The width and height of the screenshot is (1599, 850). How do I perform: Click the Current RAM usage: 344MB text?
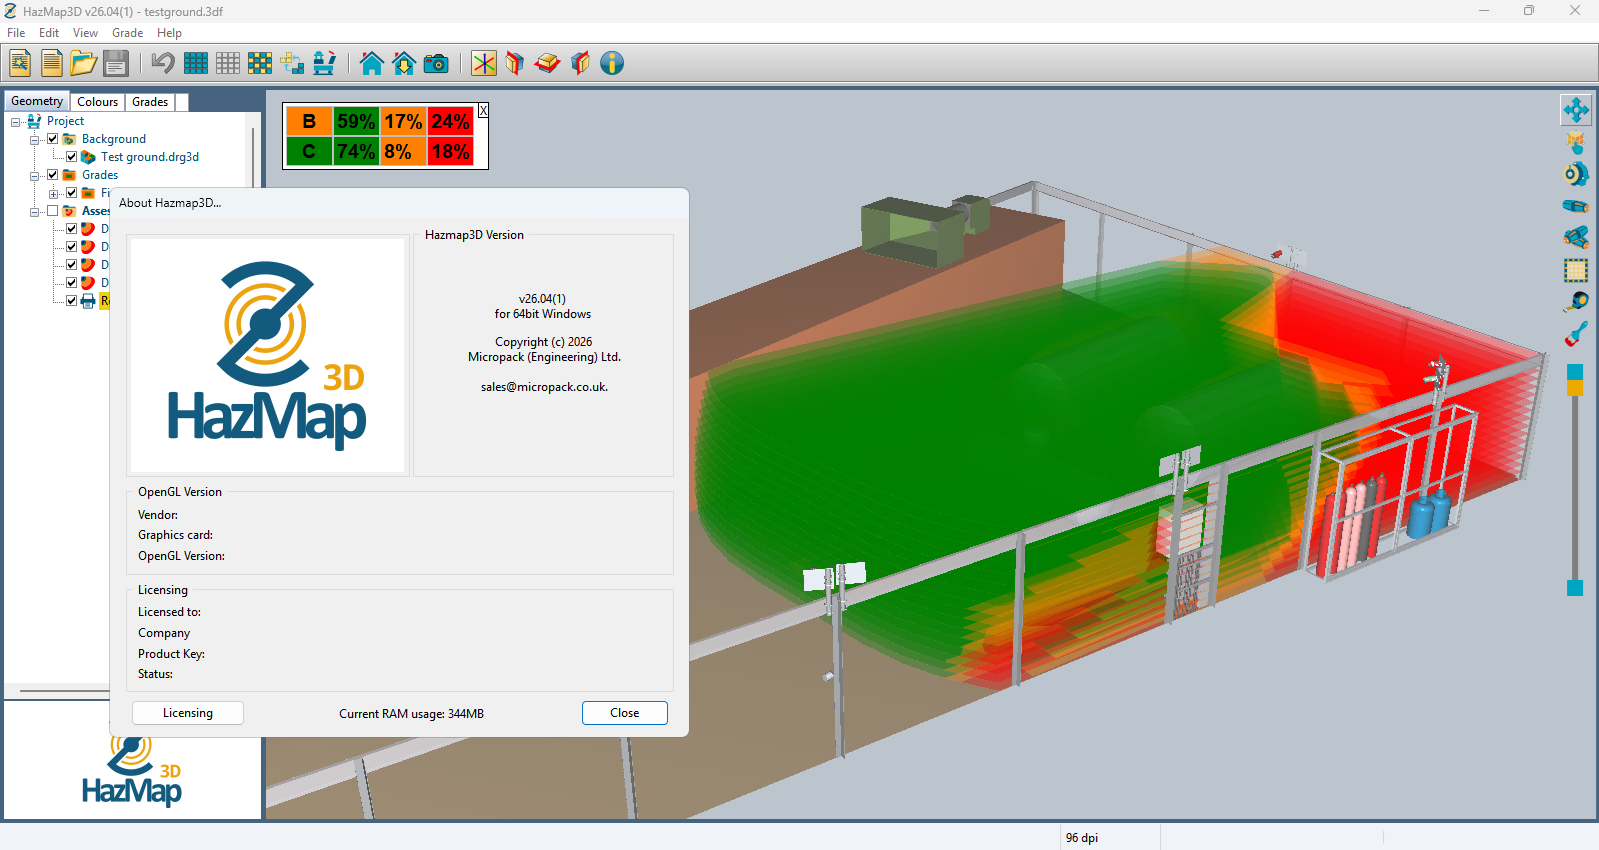[411, 714]
